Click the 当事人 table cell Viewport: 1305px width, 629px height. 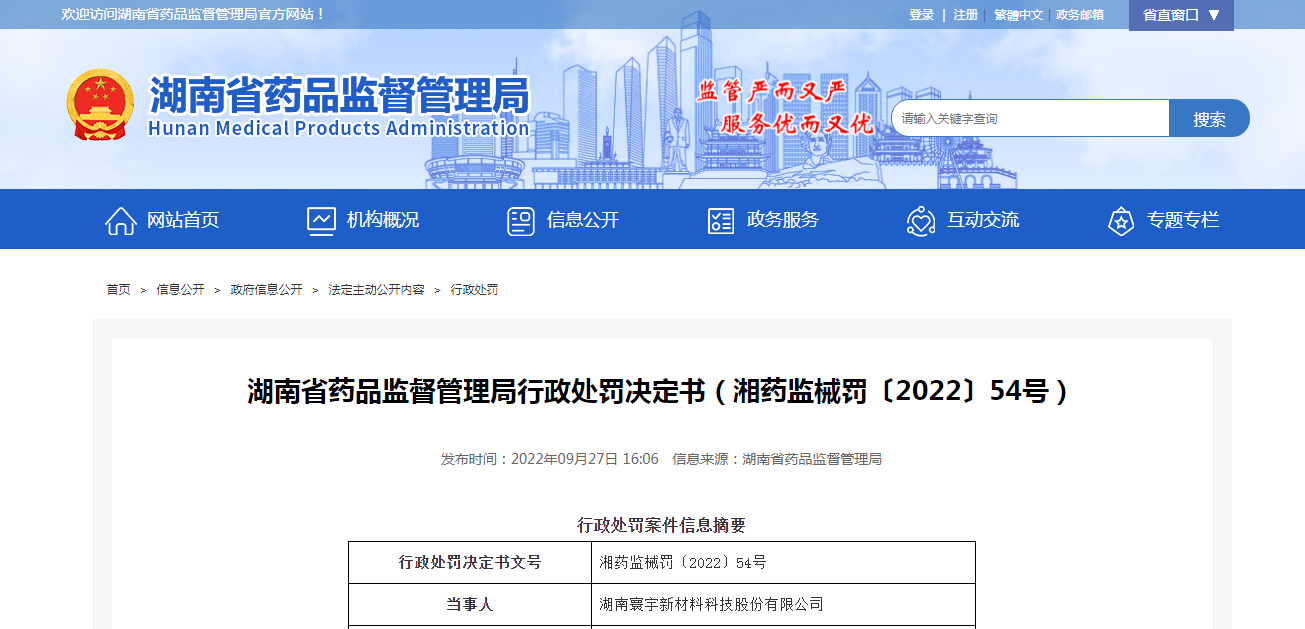pos(470,605)
